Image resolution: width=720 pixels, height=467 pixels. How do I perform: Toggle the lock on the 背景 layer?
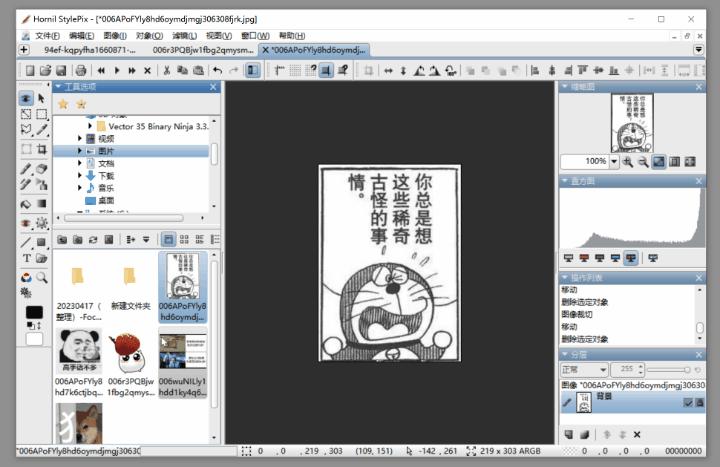click(699, 403)
